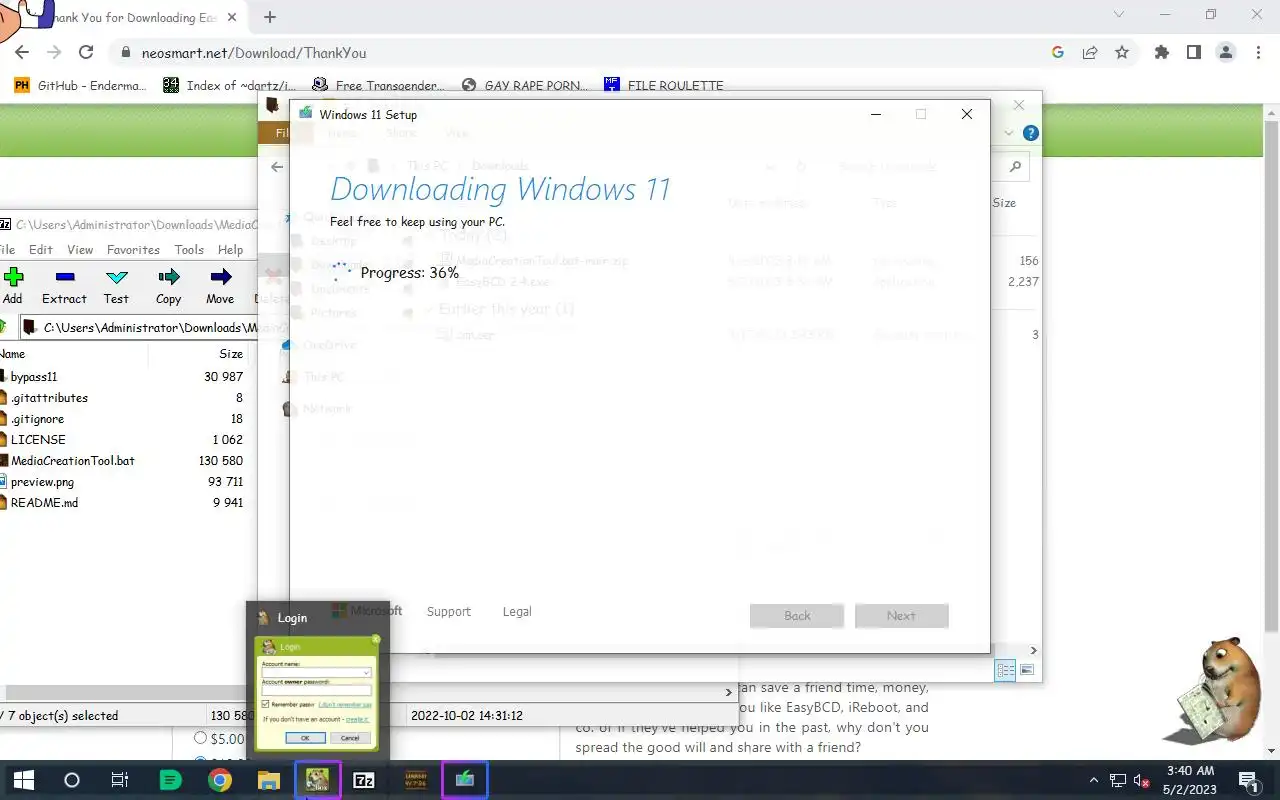Switch File Explorer to details view
Image resolution: width=1280 pixels, height=800 pixels.
click(x=1005, y=670)
